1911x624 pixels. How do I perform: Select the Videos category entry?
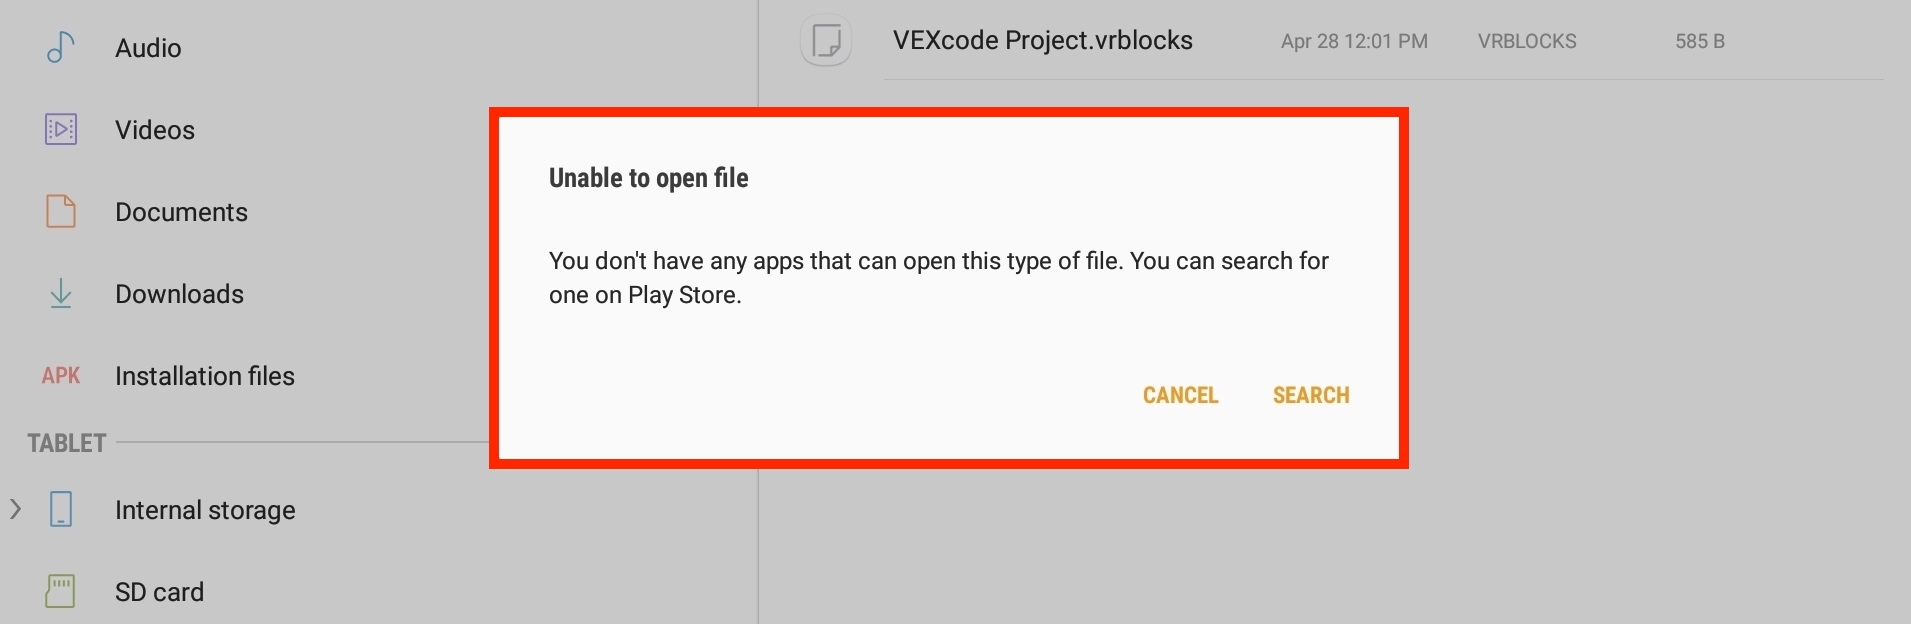click(155, 129)
